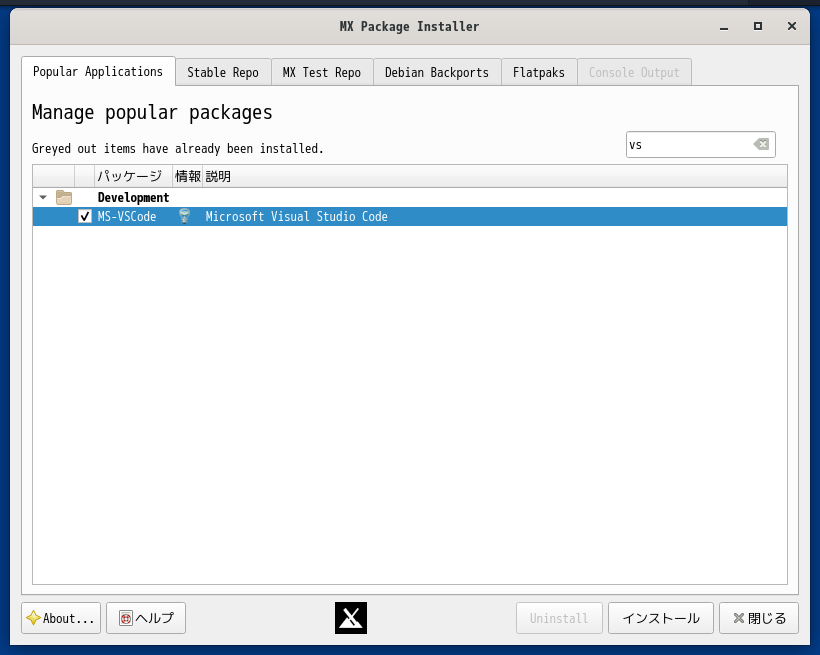Minimize the MX Package Installer window

pos(724,27)
